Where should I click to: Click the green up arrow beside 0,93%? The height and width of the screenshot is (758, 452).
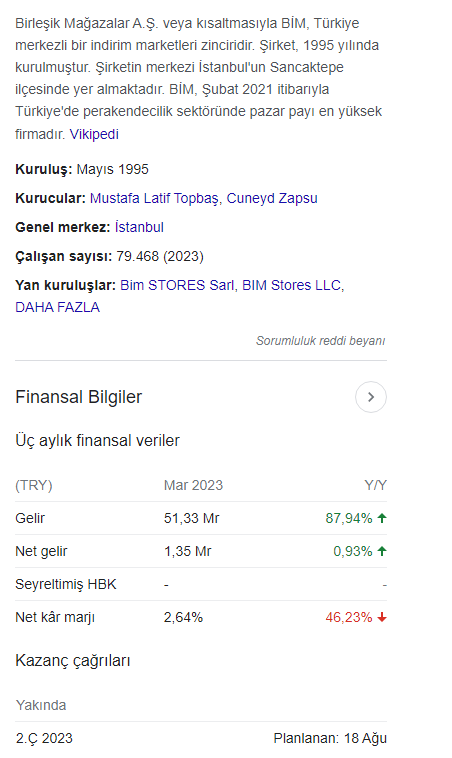click(382, 551)
